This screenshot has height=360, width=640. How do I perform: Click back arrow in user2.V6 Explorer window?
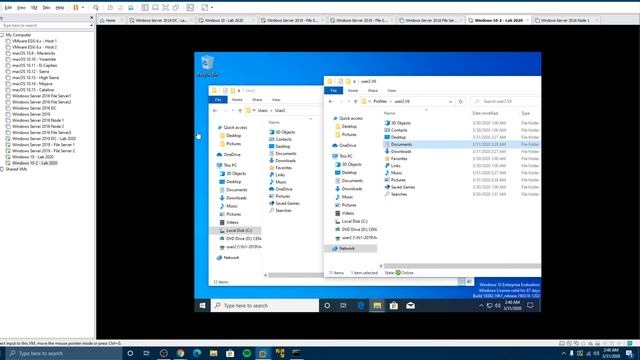pos(331,101)
